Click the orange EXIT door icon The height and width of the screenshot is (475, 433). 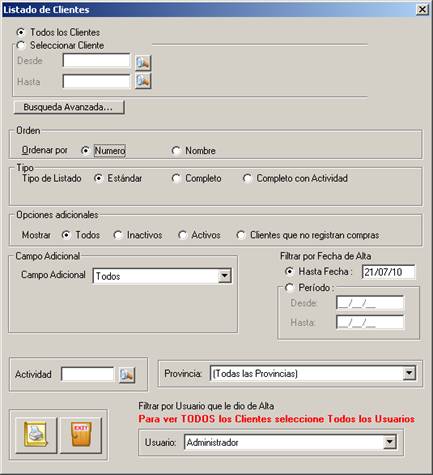pos(81,435)
